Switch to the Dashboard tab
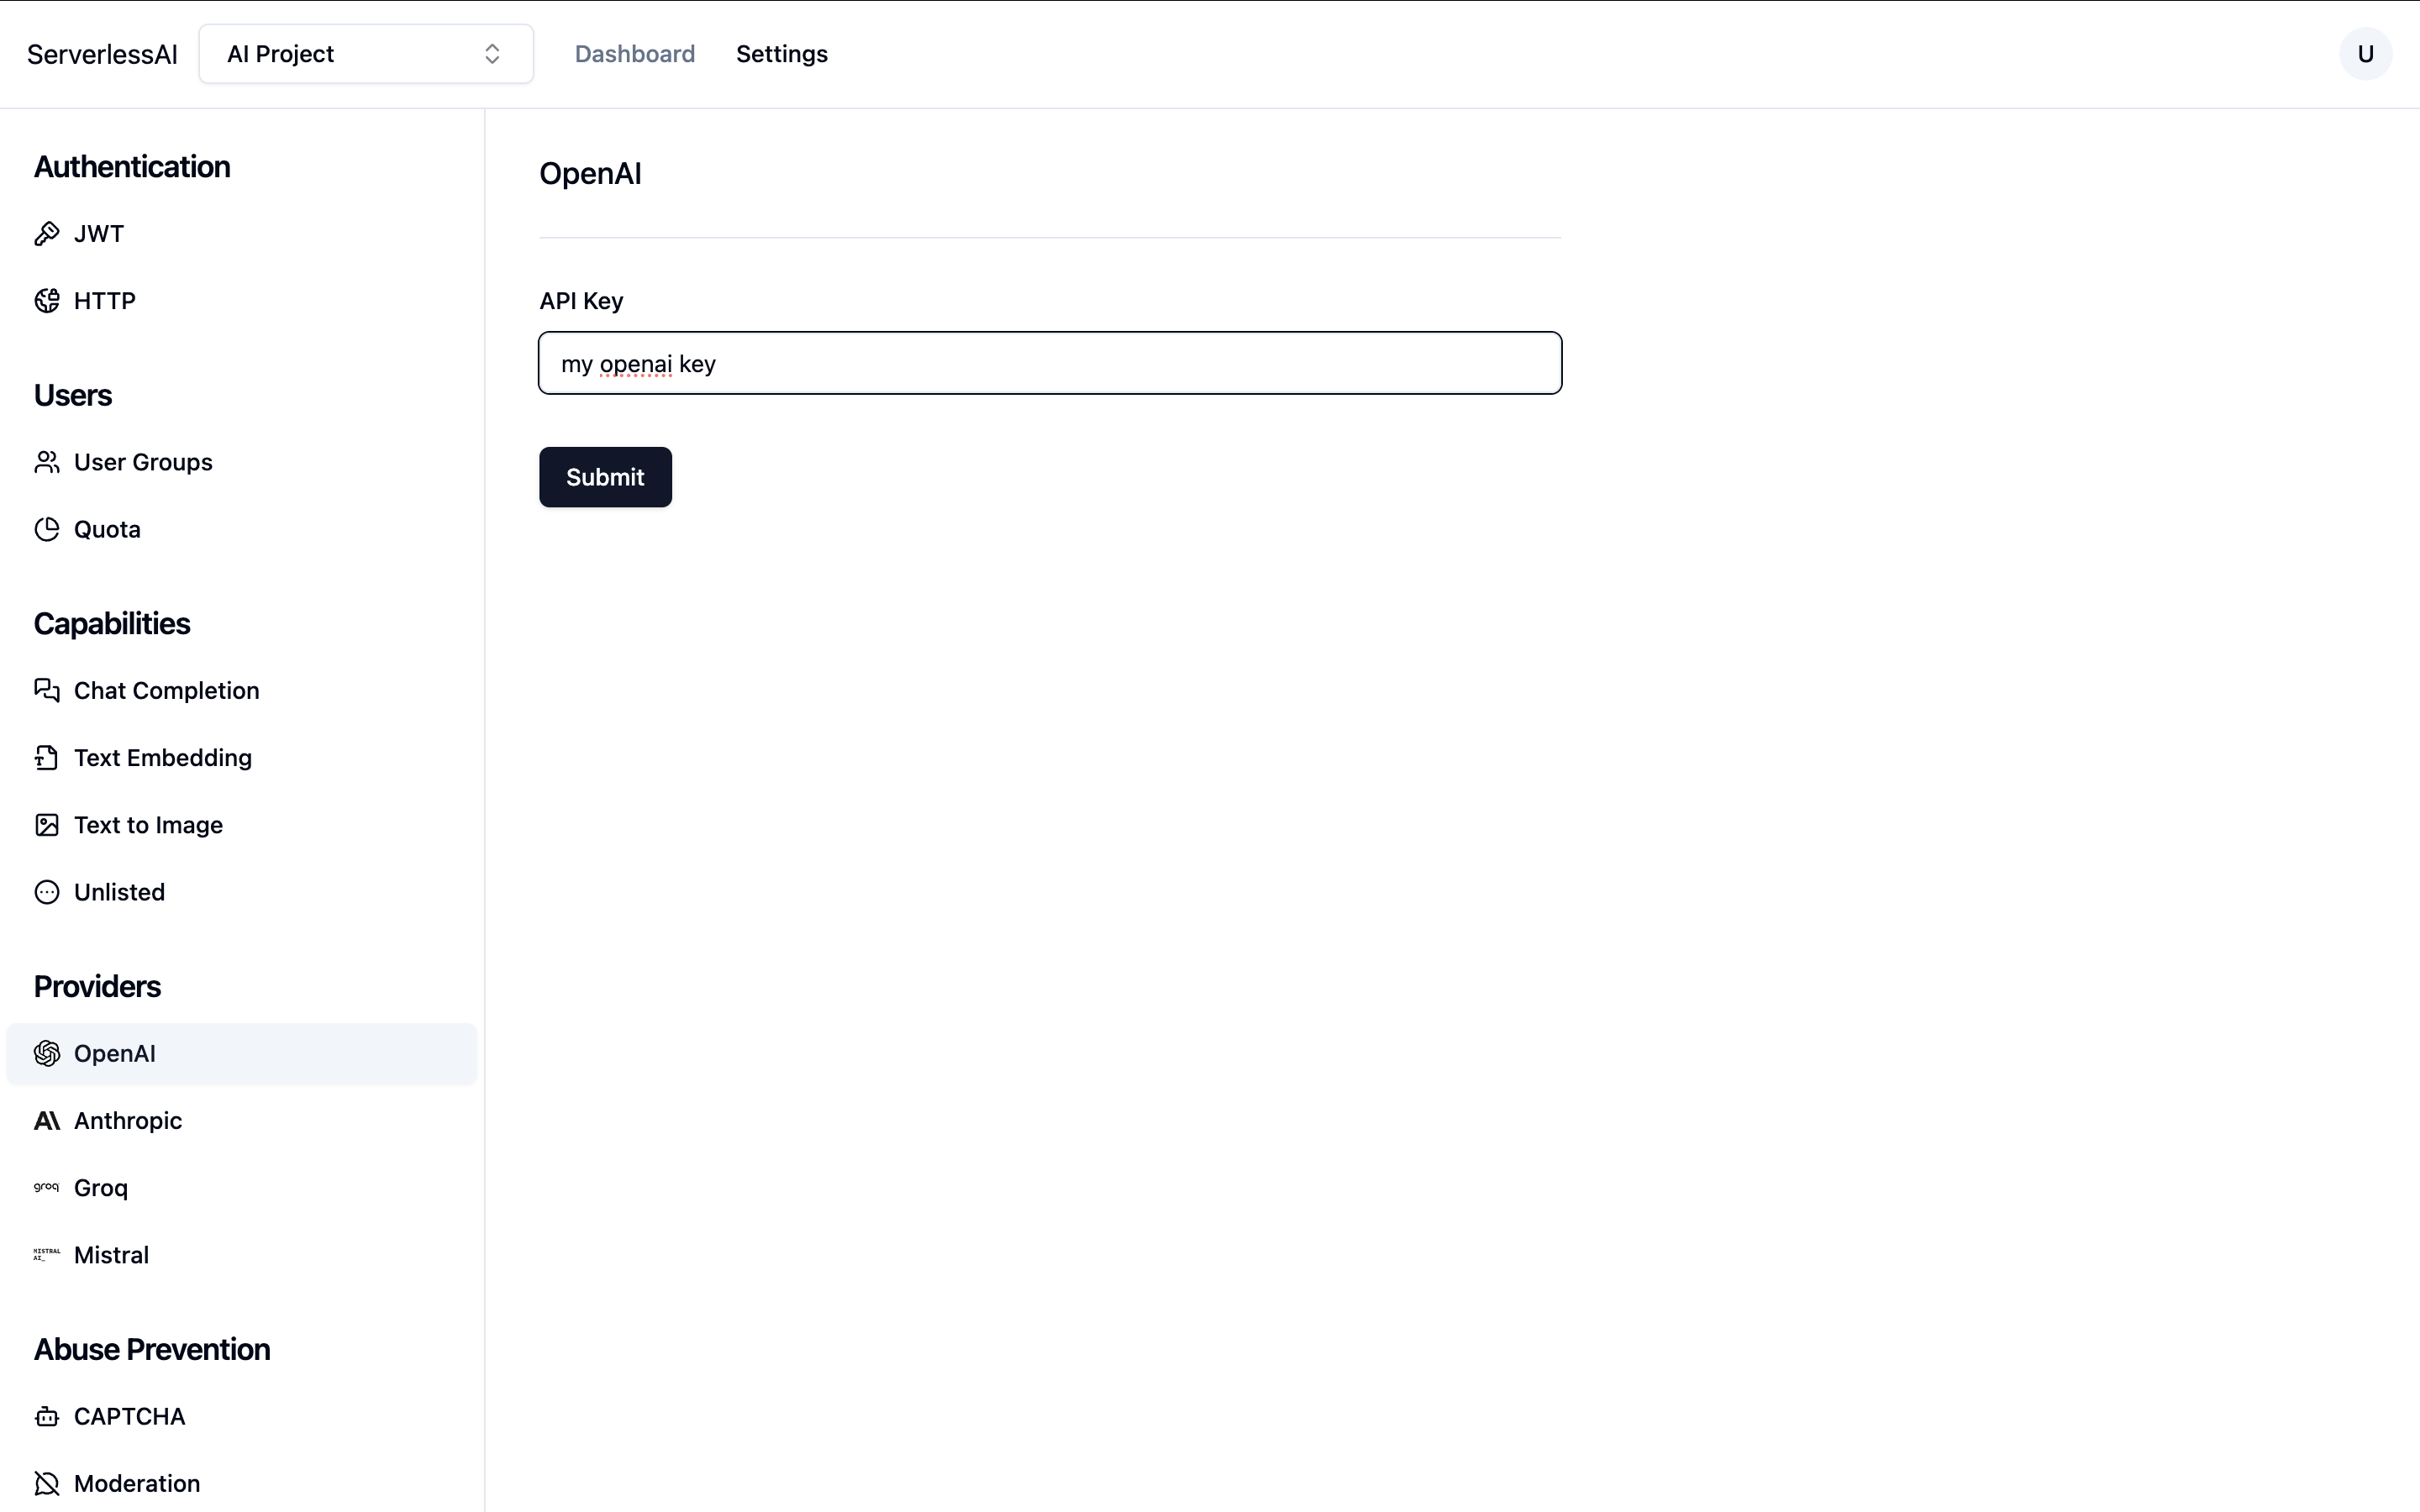 (x=634, y=54)
